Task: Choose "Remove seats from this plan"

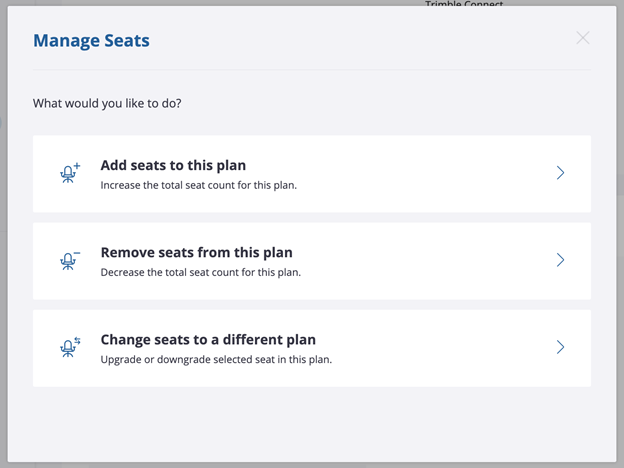Action: tap(196, 252)
